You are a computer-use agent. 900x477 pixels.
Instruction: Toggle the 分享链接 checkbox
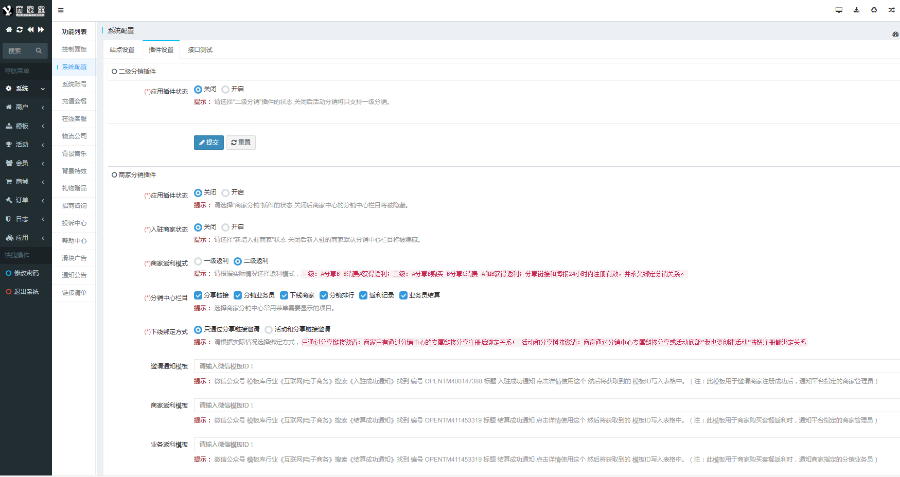coord(198,295)
